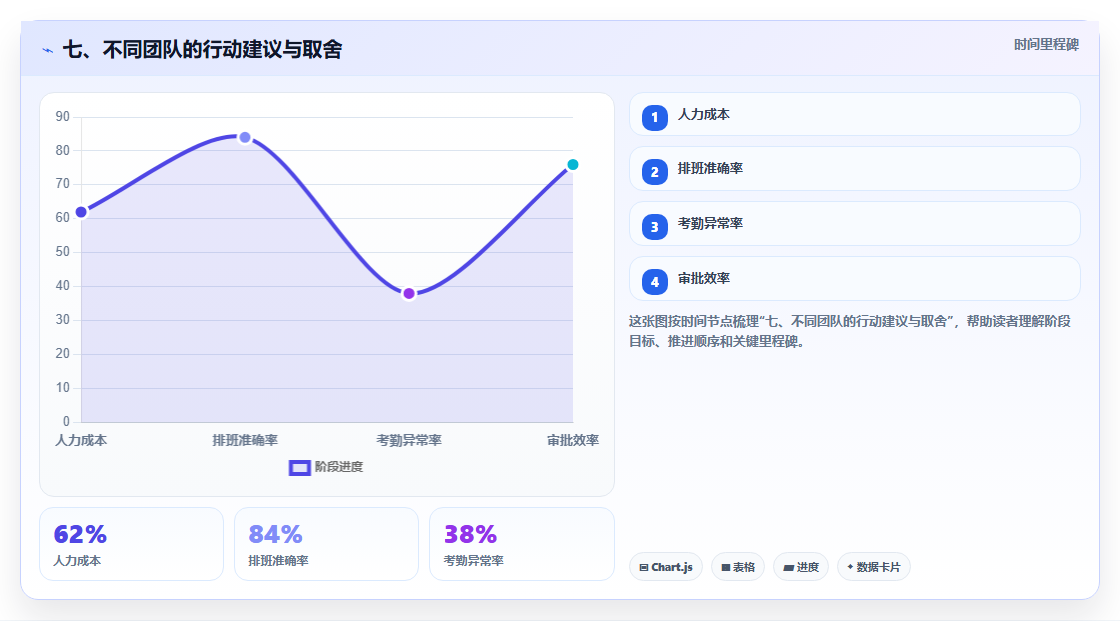The height and width of the screenshot is (621, 1120).
Task: Click the 62% value in the stat card
Action: point(80,535)
